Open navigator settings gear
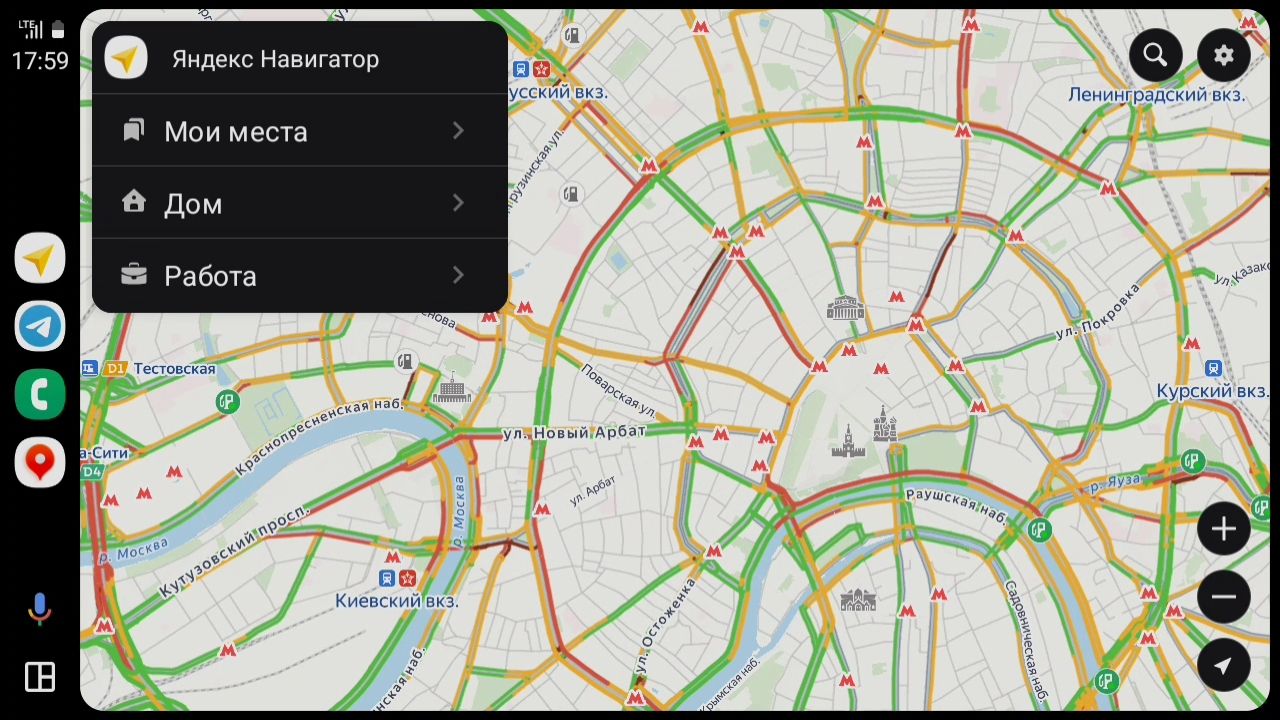Viewport: 1280px width, 720px height. [x=1224, y=56]
